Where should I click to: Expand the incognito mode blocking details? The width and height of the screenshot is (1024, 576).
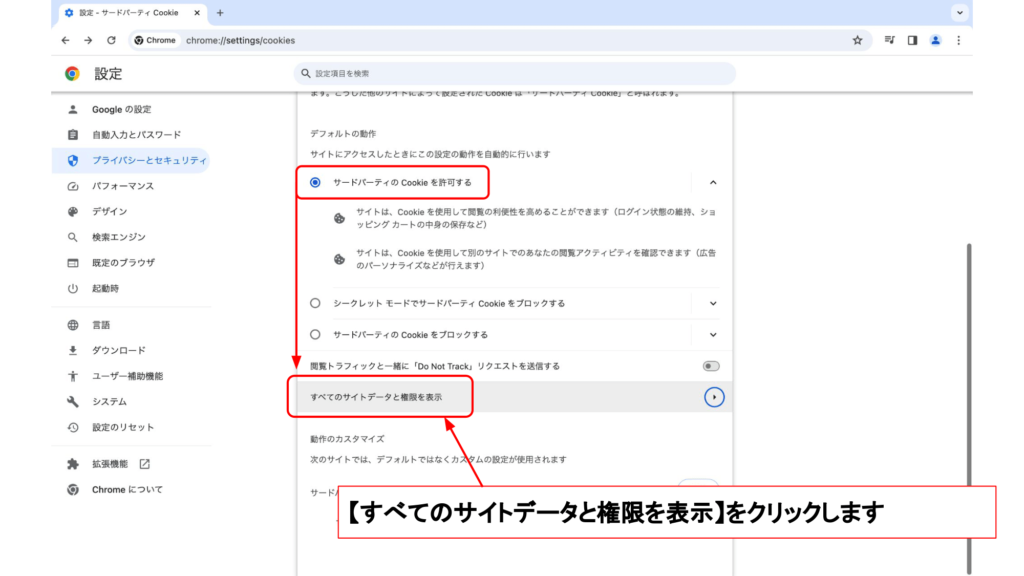coord(713,303)
